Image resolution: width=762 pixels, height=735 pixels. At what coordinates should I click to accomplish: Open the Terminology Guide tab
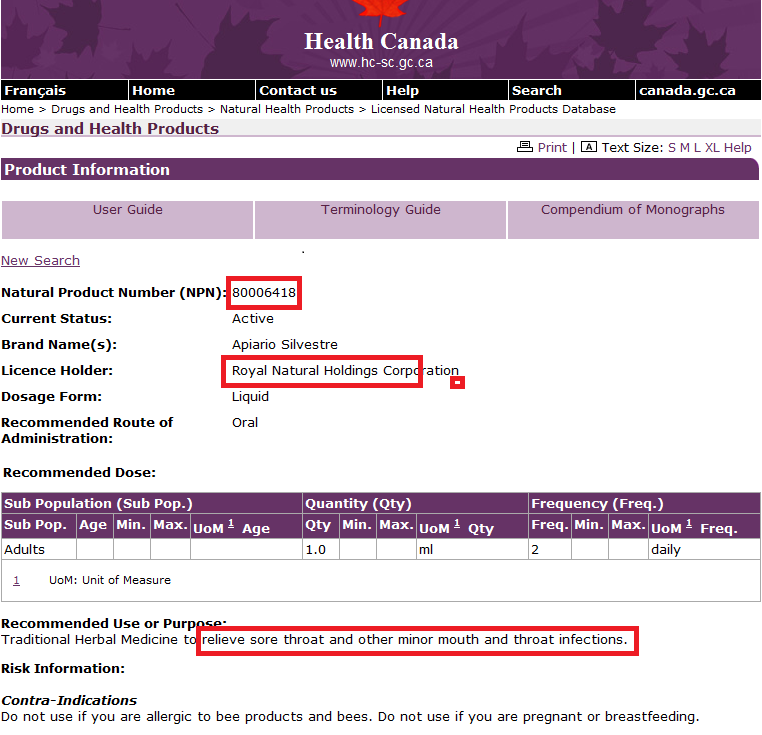point(381,220)
